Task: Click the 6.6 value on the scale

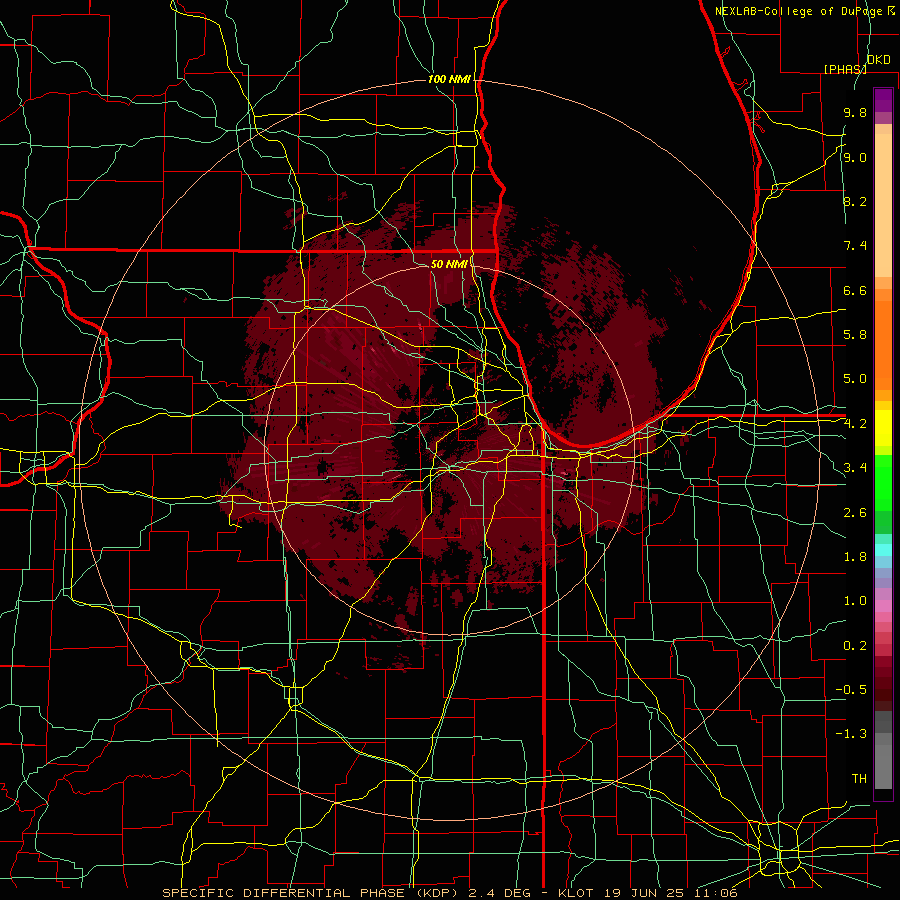Action: pyautogui.click(x=855, y=291)
